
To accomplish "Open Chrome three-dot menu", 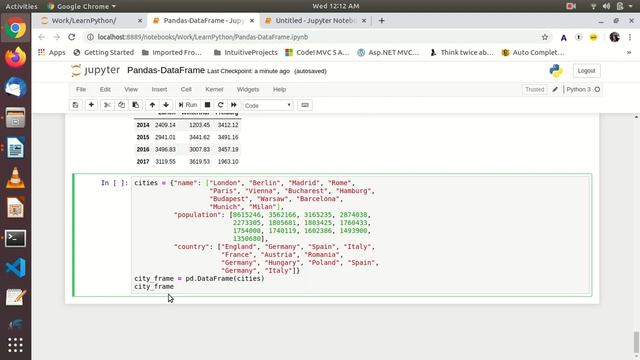I will point(630,37).
